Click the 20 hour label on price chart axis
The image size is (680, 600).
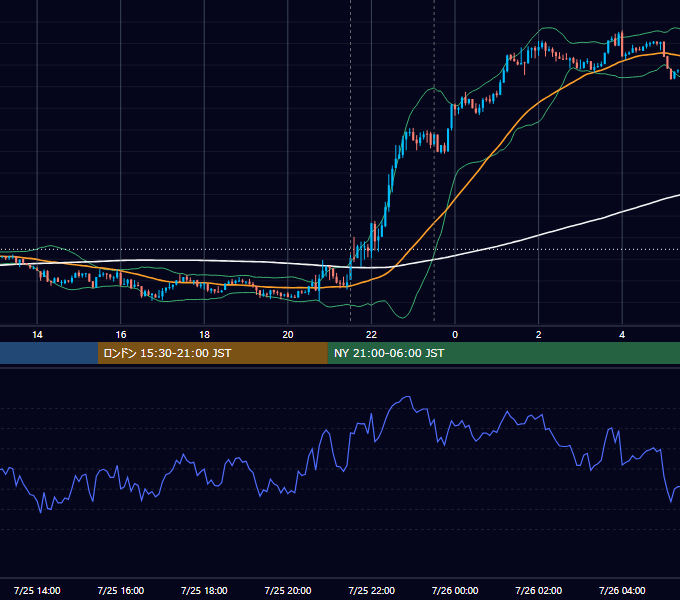click(x=288, y=335)
